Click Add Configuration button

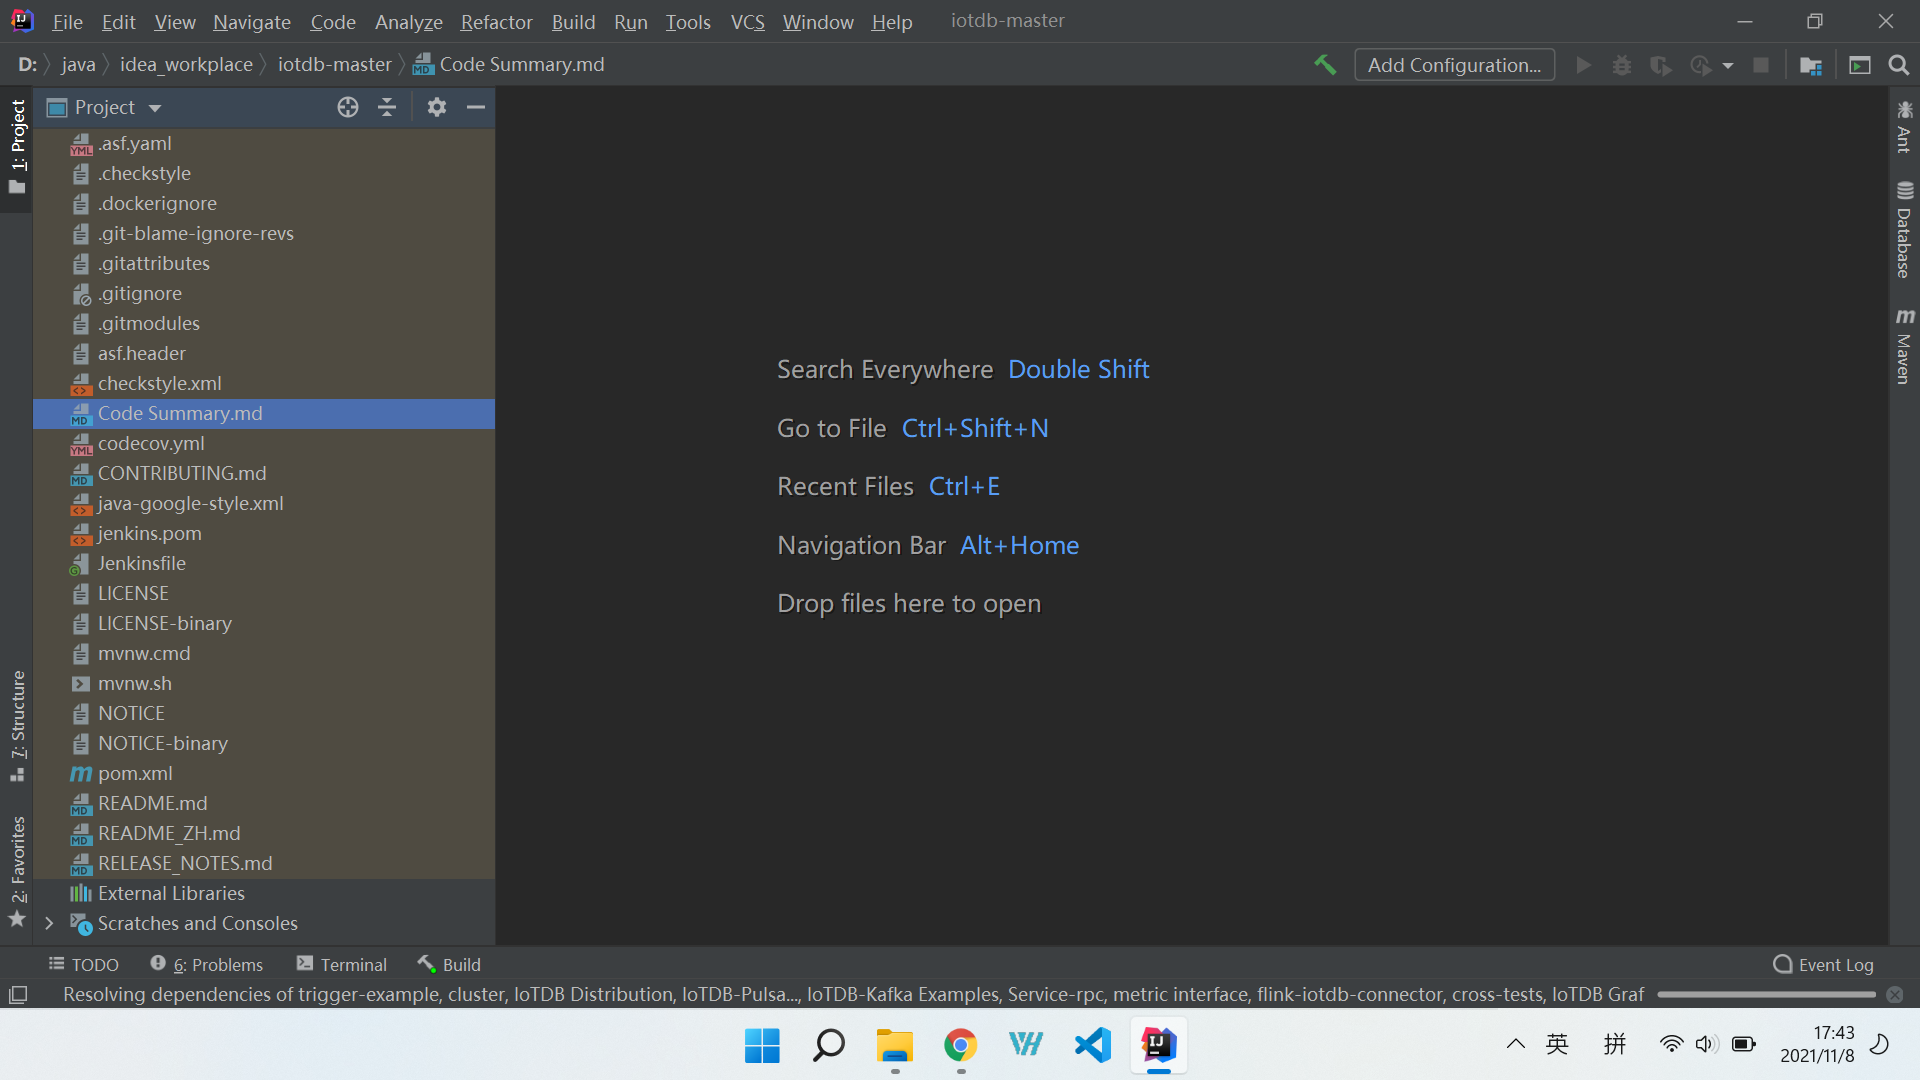1454,65
